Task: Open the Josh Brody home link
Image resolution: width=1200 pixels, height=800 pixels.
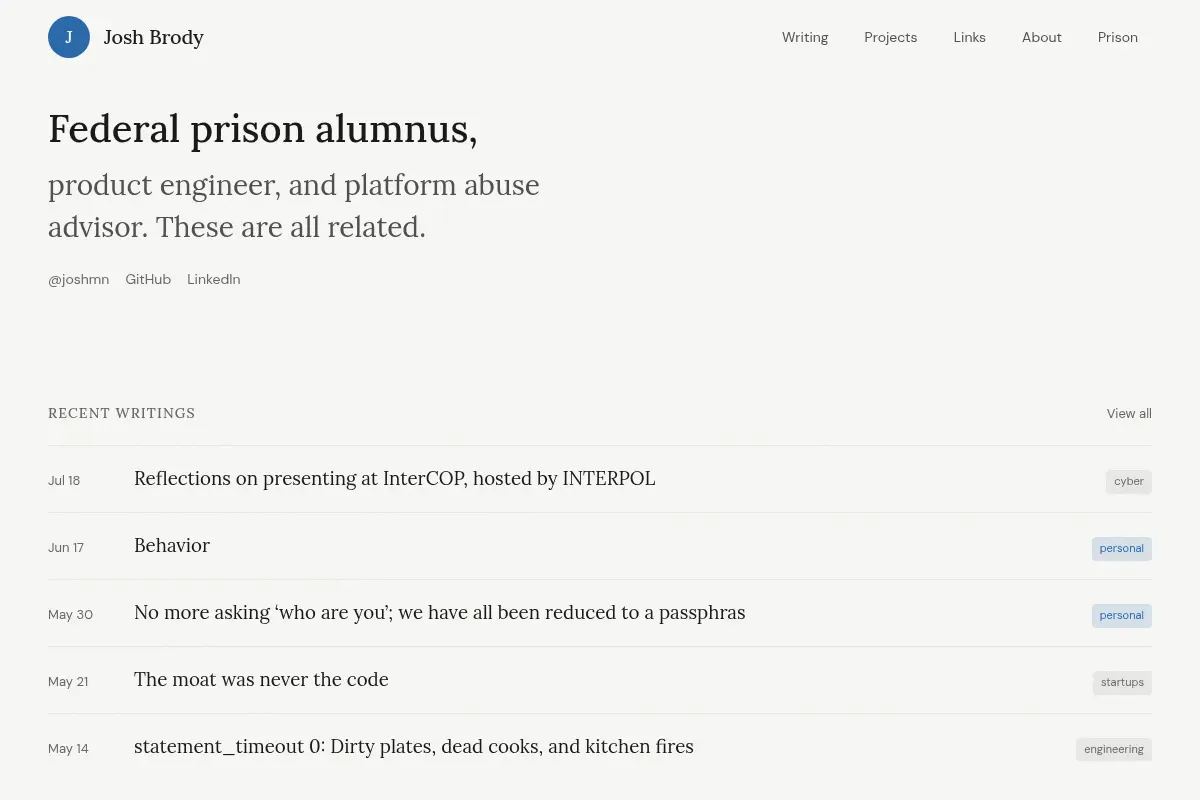Action: [153, 37]
